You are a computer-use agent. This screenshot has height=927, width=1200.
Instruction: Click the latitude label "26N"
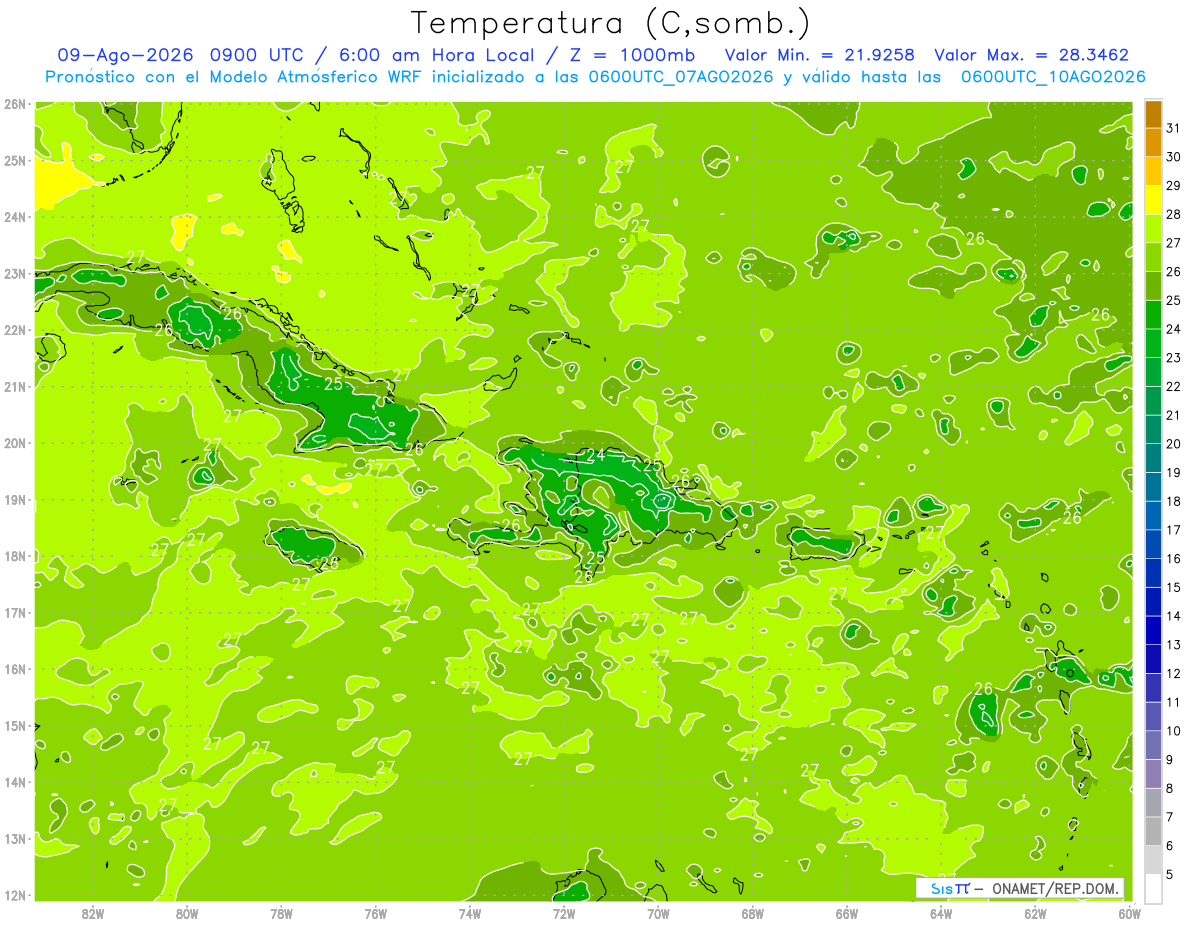(15, 104)
